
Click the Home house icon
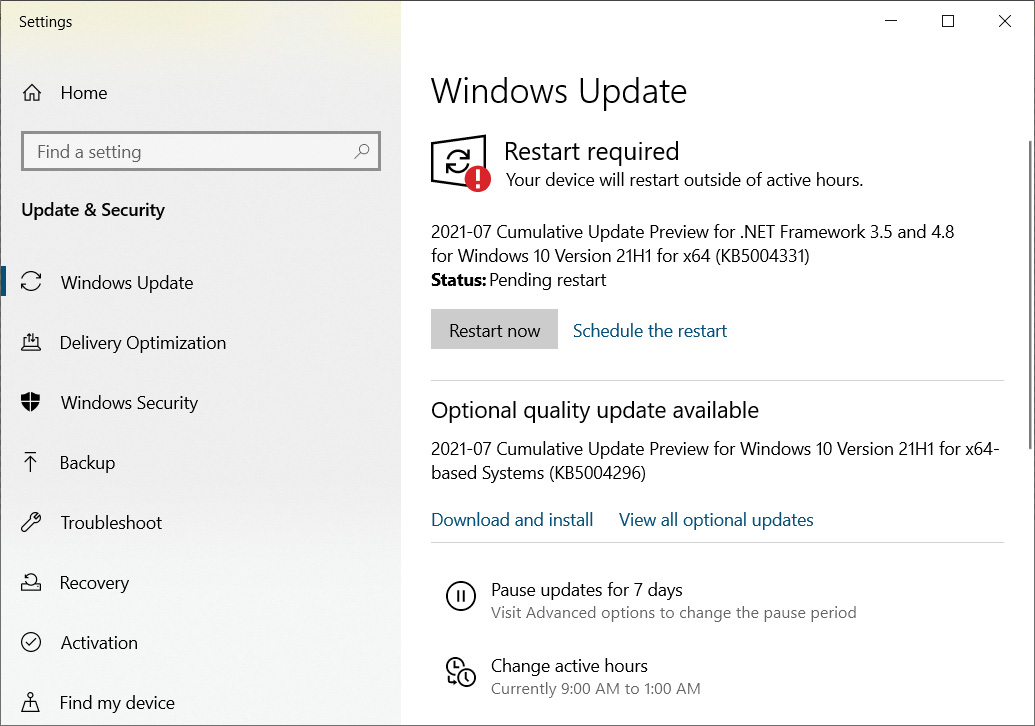click(32, 93)
